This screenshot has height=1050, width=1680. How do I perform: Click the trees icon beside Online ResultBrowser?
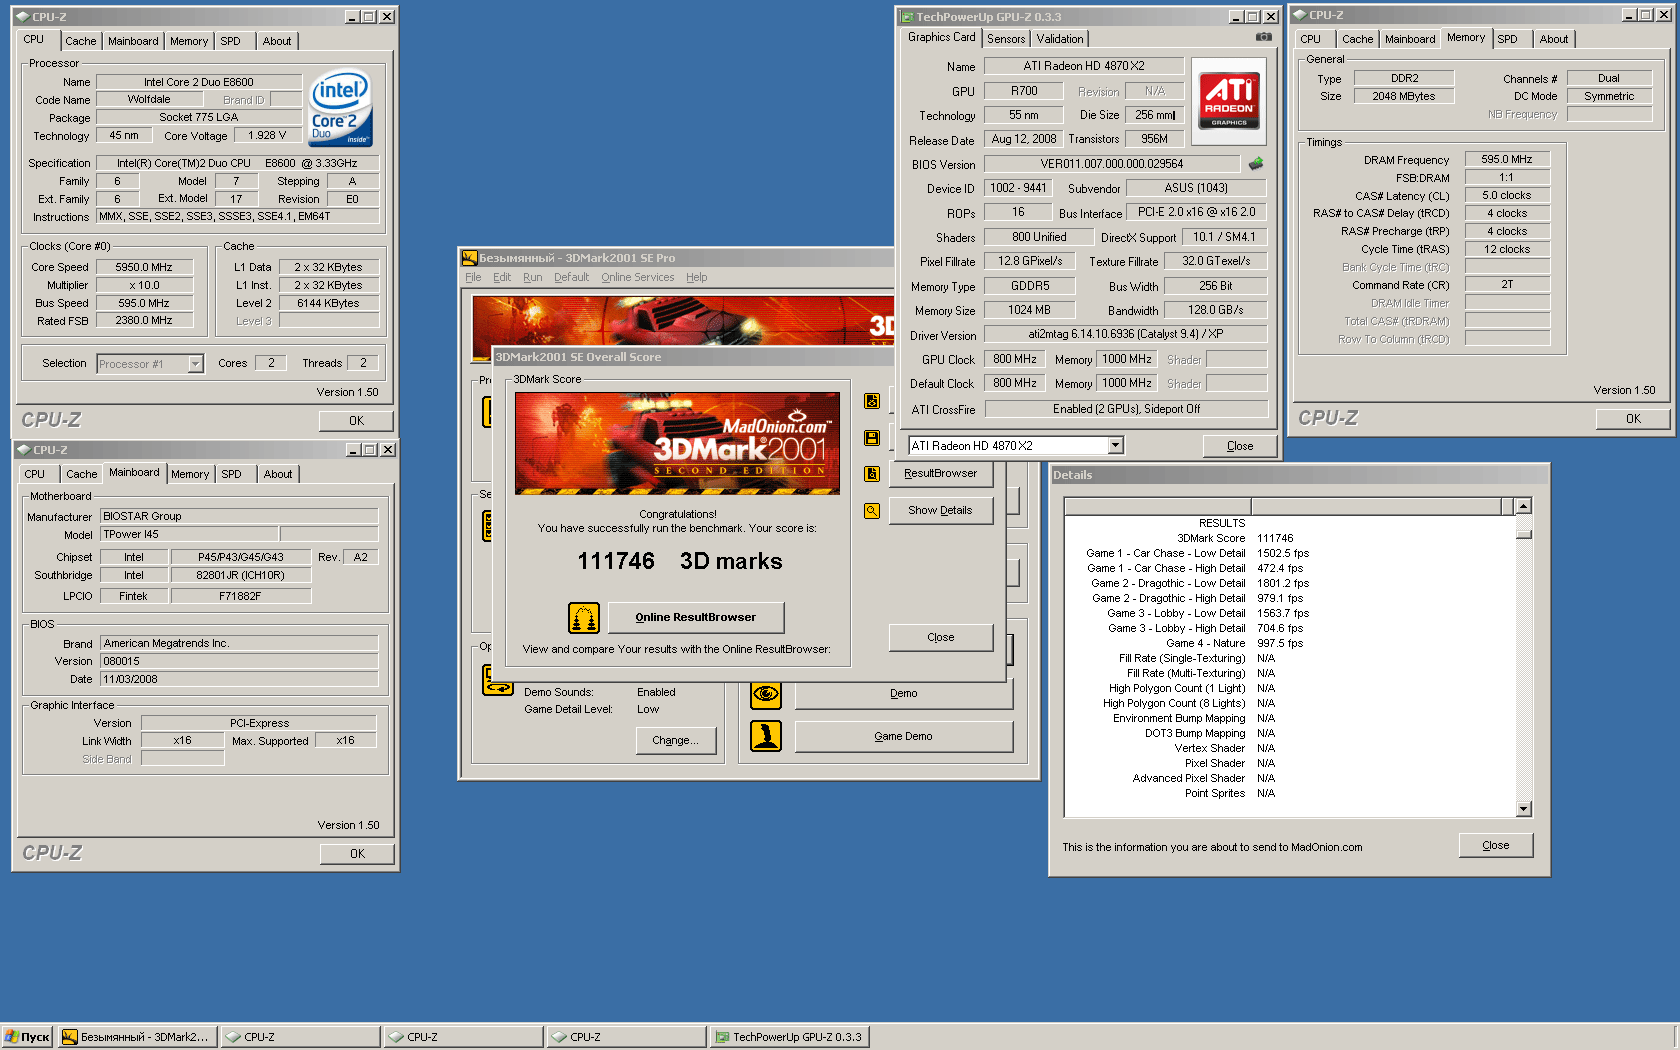(584, 618)
